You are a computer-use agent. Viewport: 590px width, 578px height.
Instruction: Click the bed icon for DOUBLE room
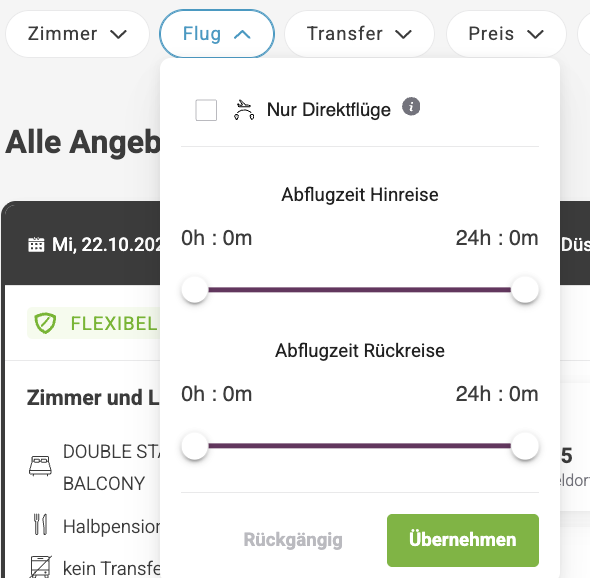click(x=40, y=466)
